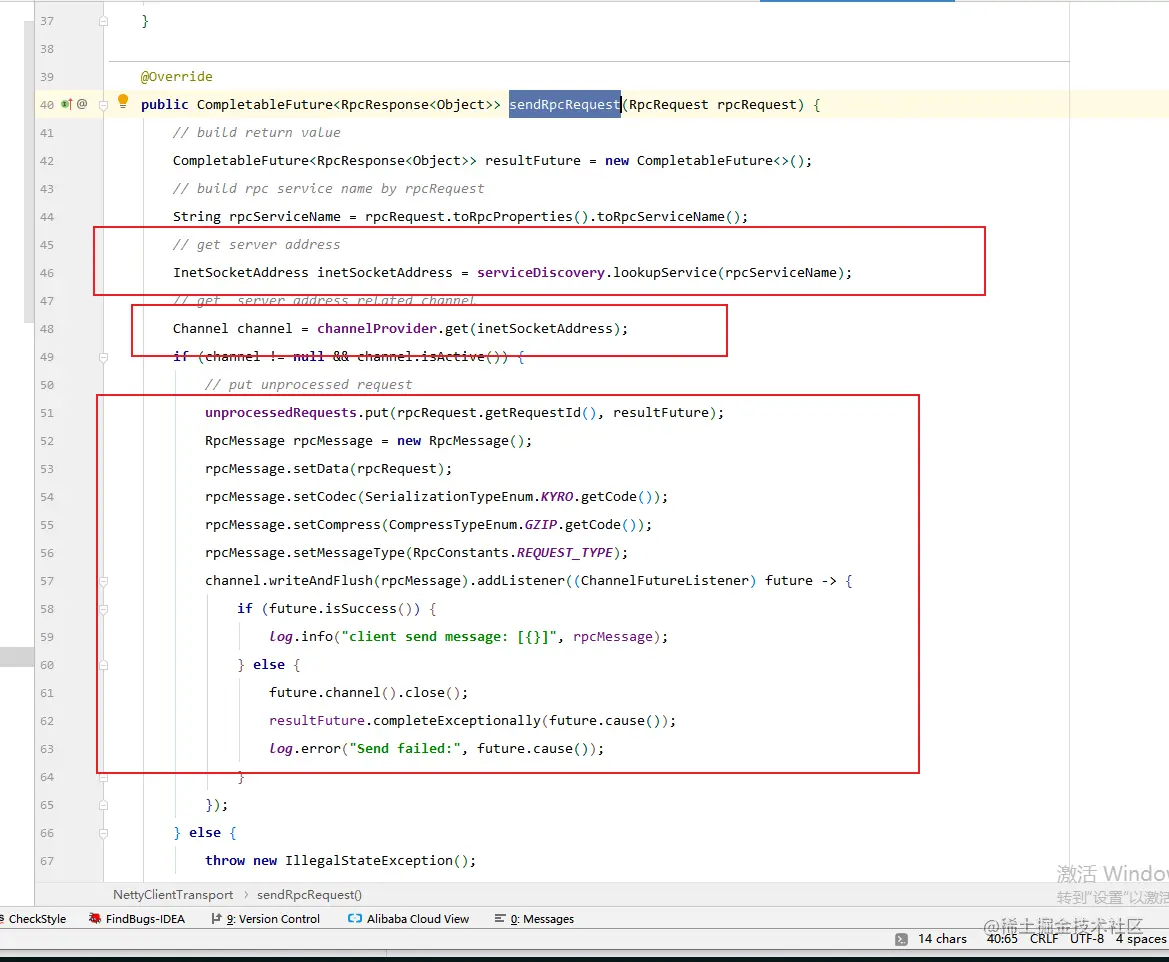Click the Messages list icon

[x=500, y=919]
